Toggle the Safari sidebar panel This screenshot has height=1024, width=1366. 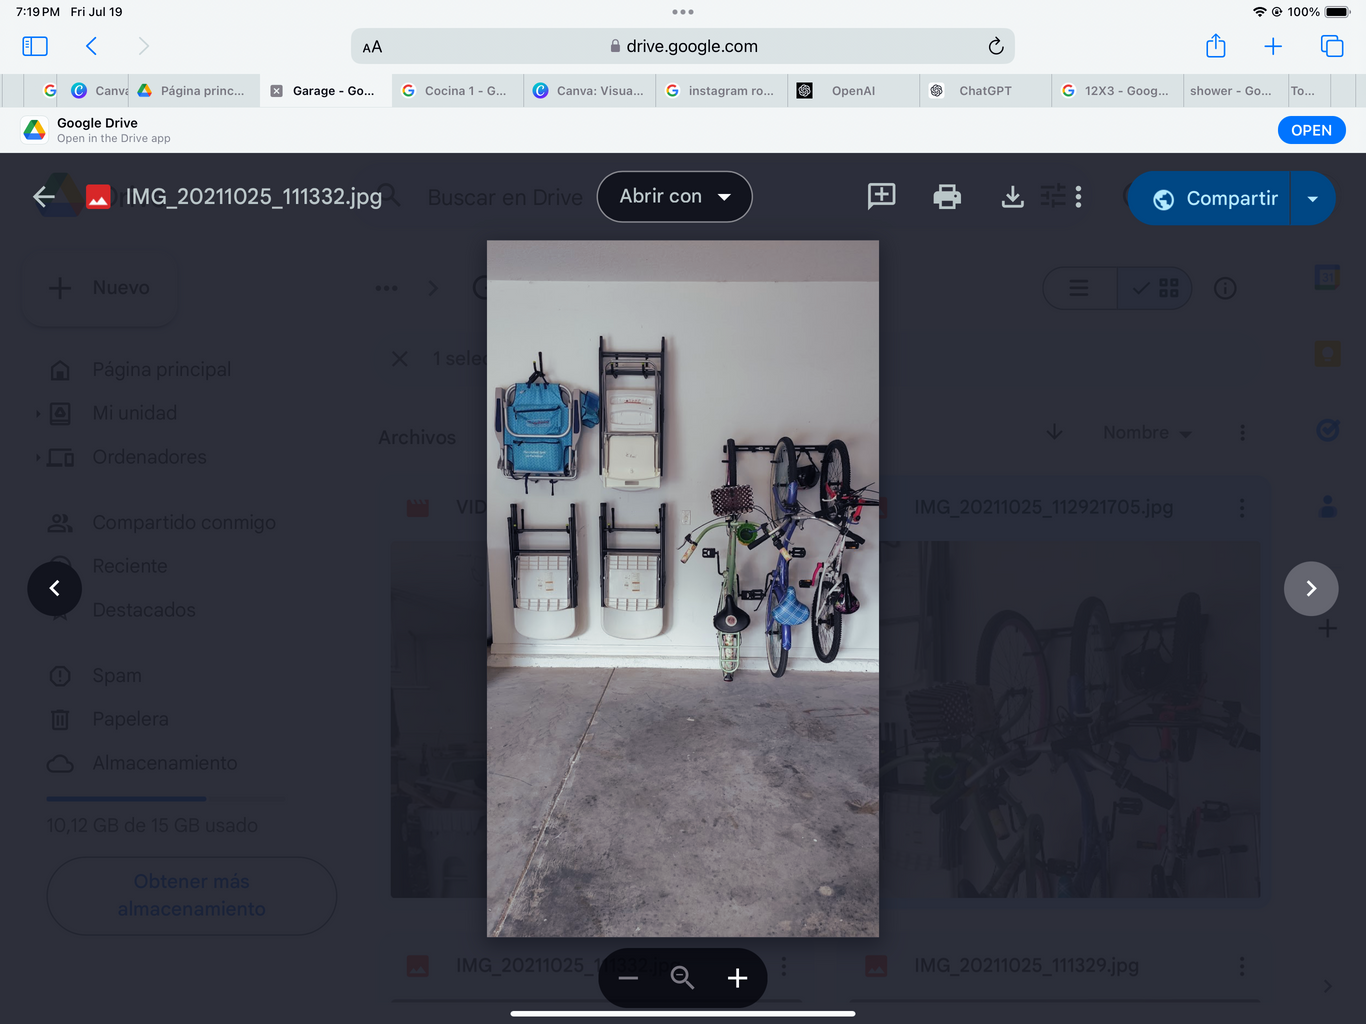click(35, 46)
